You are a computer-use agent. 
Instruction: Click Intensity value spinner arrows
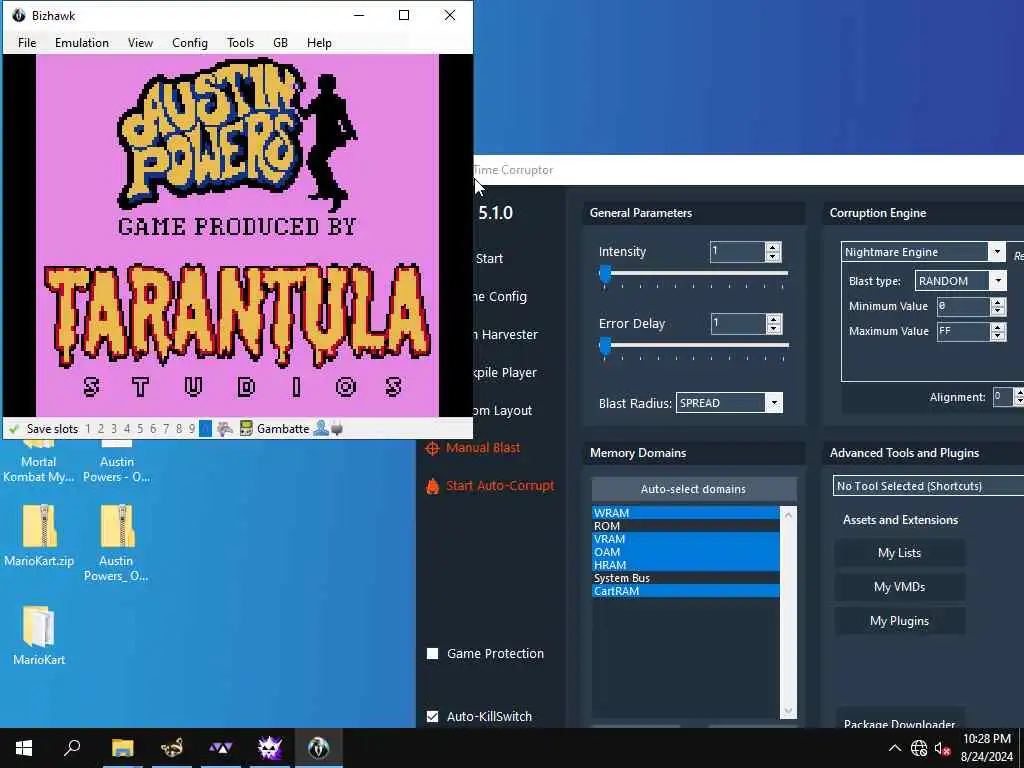773,252
